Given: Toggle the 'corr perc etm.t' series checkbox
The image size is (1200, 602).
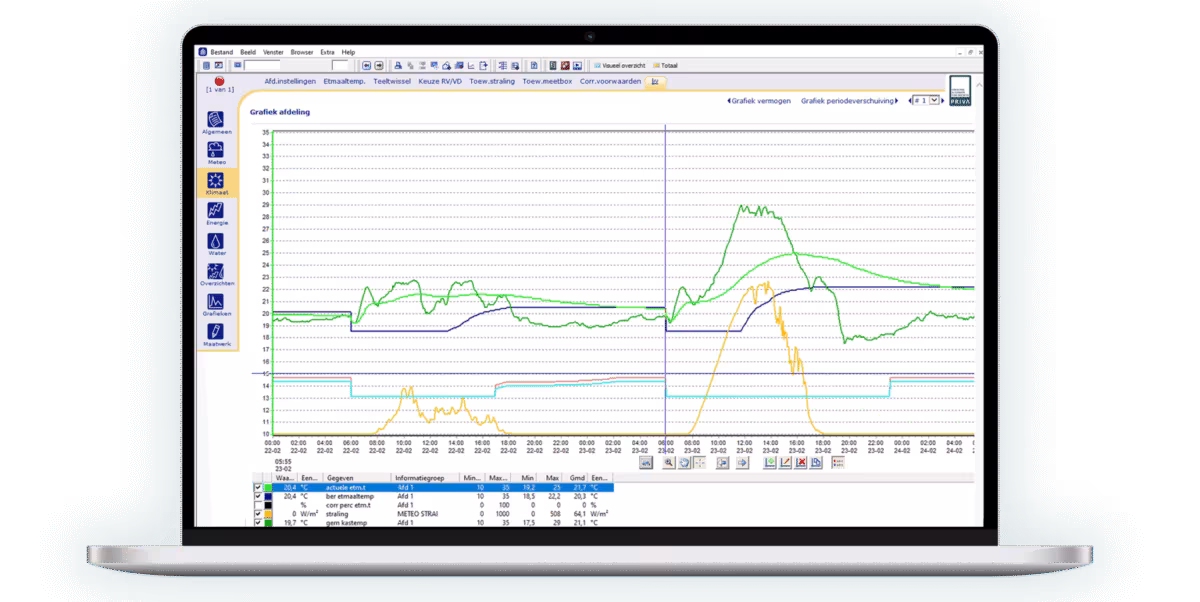Looking at the screenshot, I should (x=258, y=504).
